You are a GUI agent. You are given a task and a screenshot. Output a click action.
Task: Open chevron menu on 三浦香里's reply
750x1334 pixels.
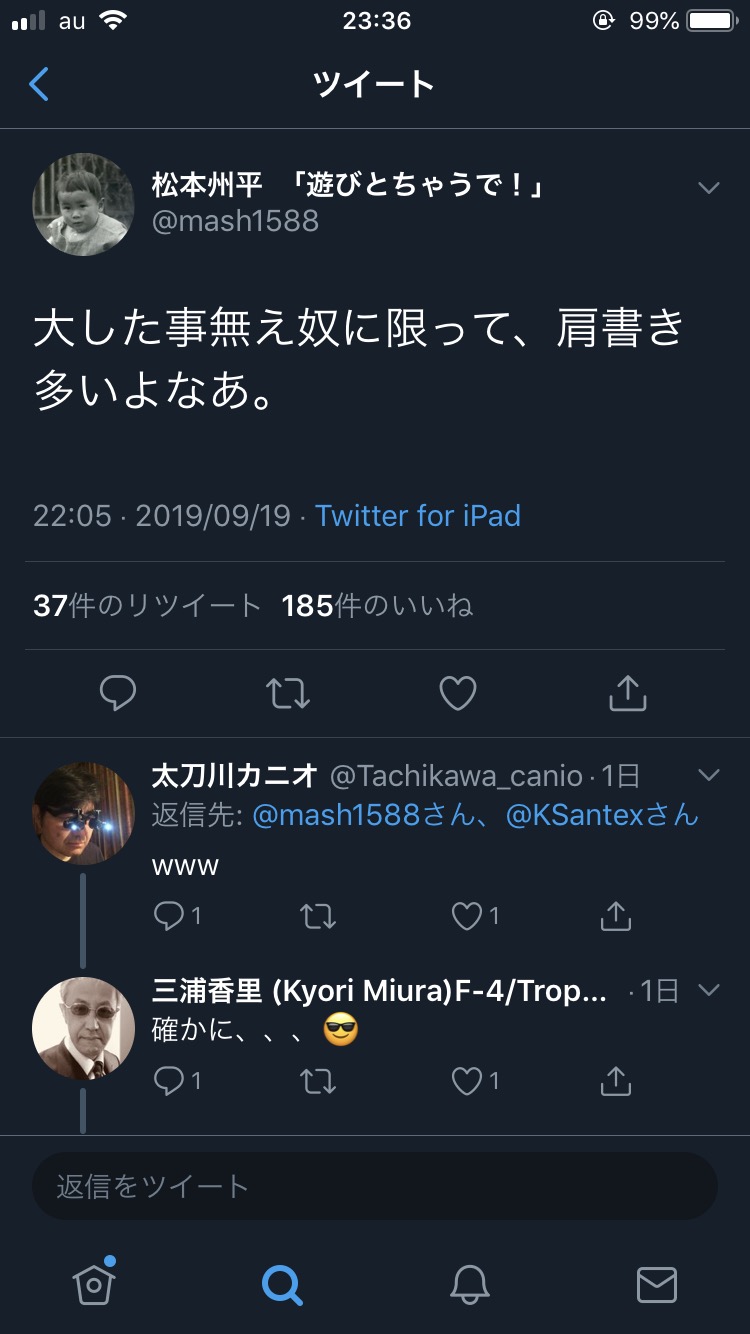click(x=709, y=990)
